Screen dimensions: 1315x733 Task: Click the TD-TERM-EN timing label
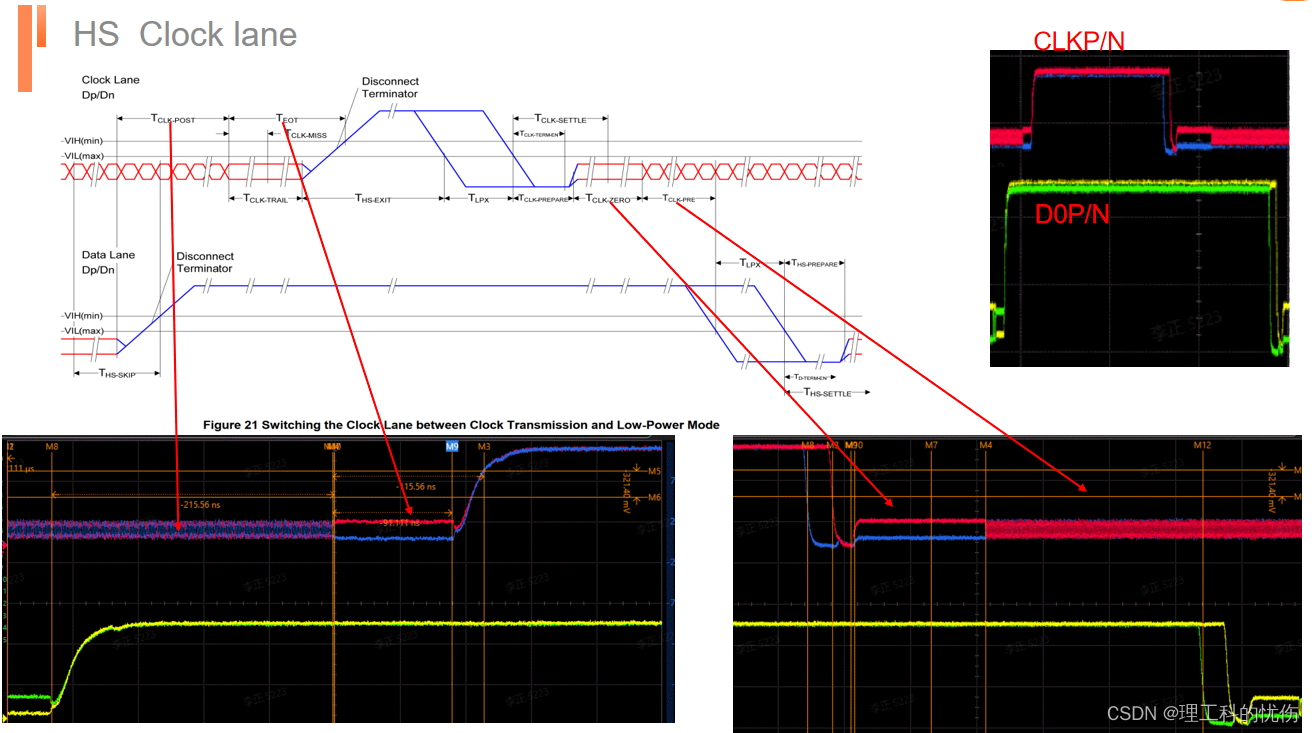coord(810,377)
